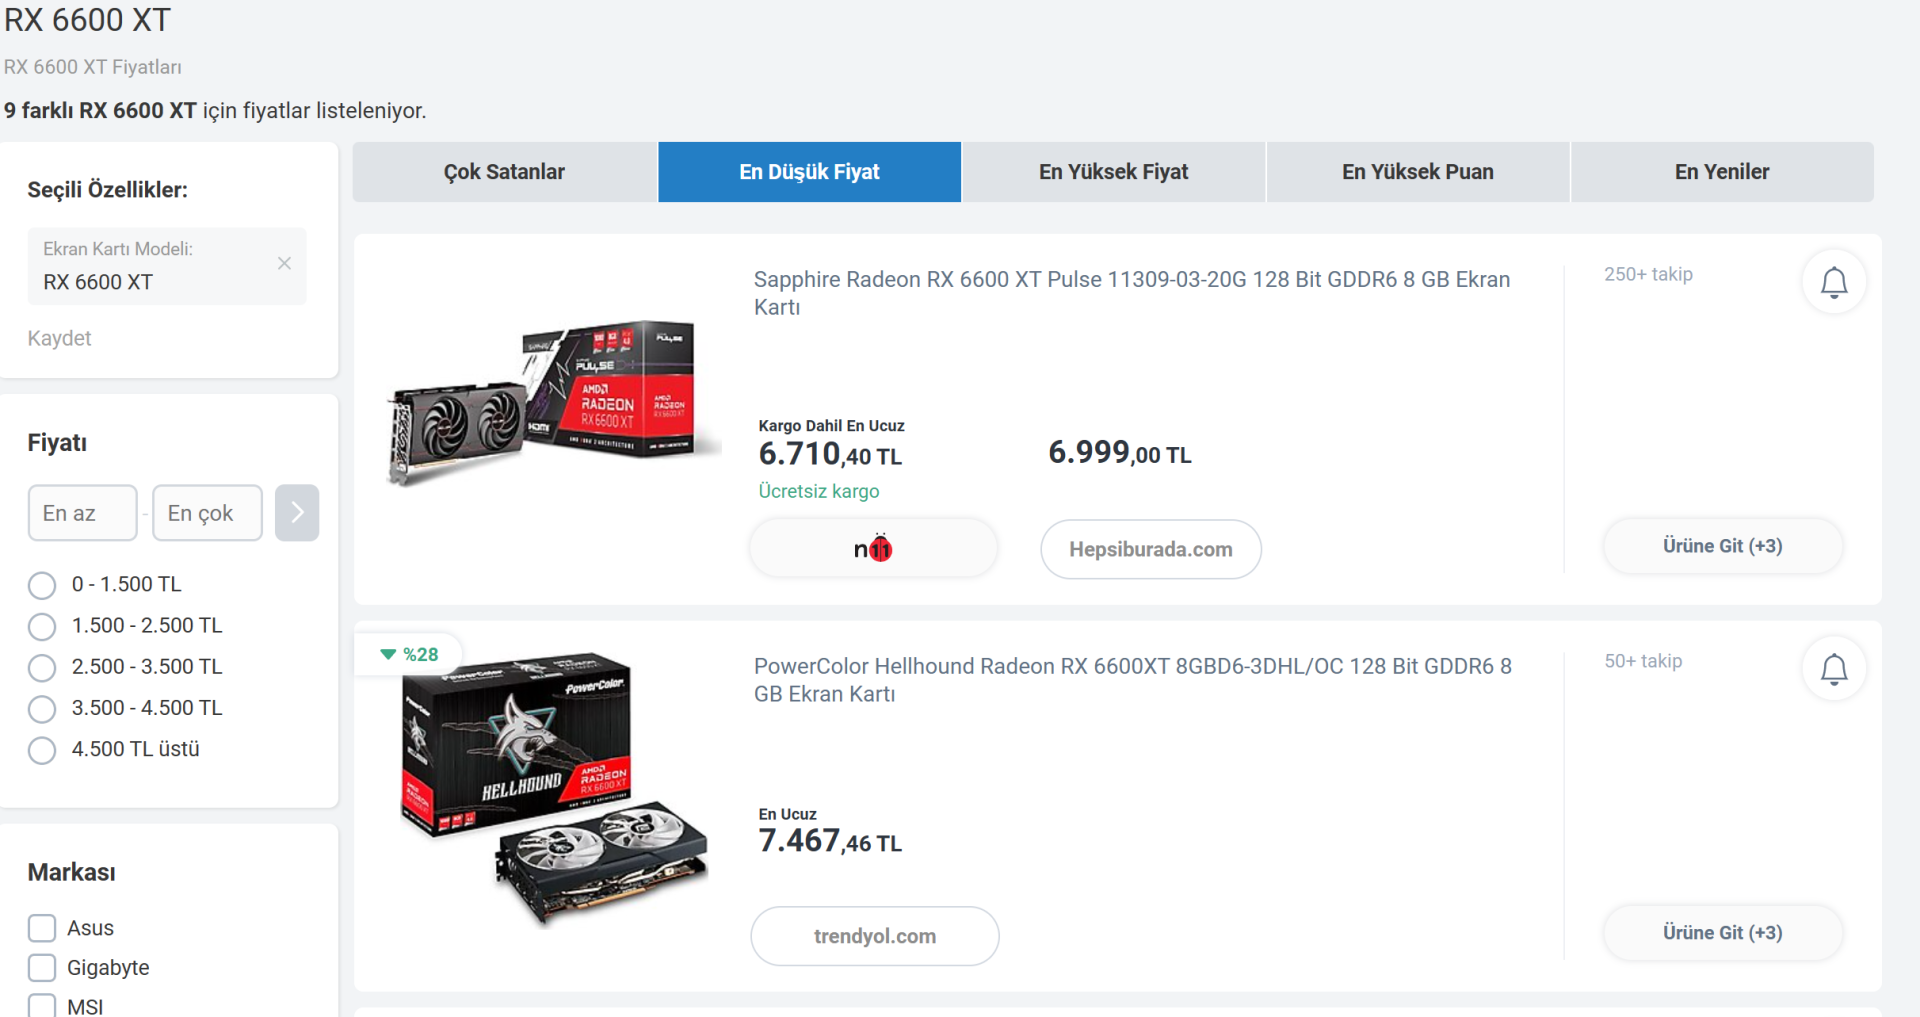
Task: Select the 0 - 1.500 TL price range
Action: tap(42, 585)
